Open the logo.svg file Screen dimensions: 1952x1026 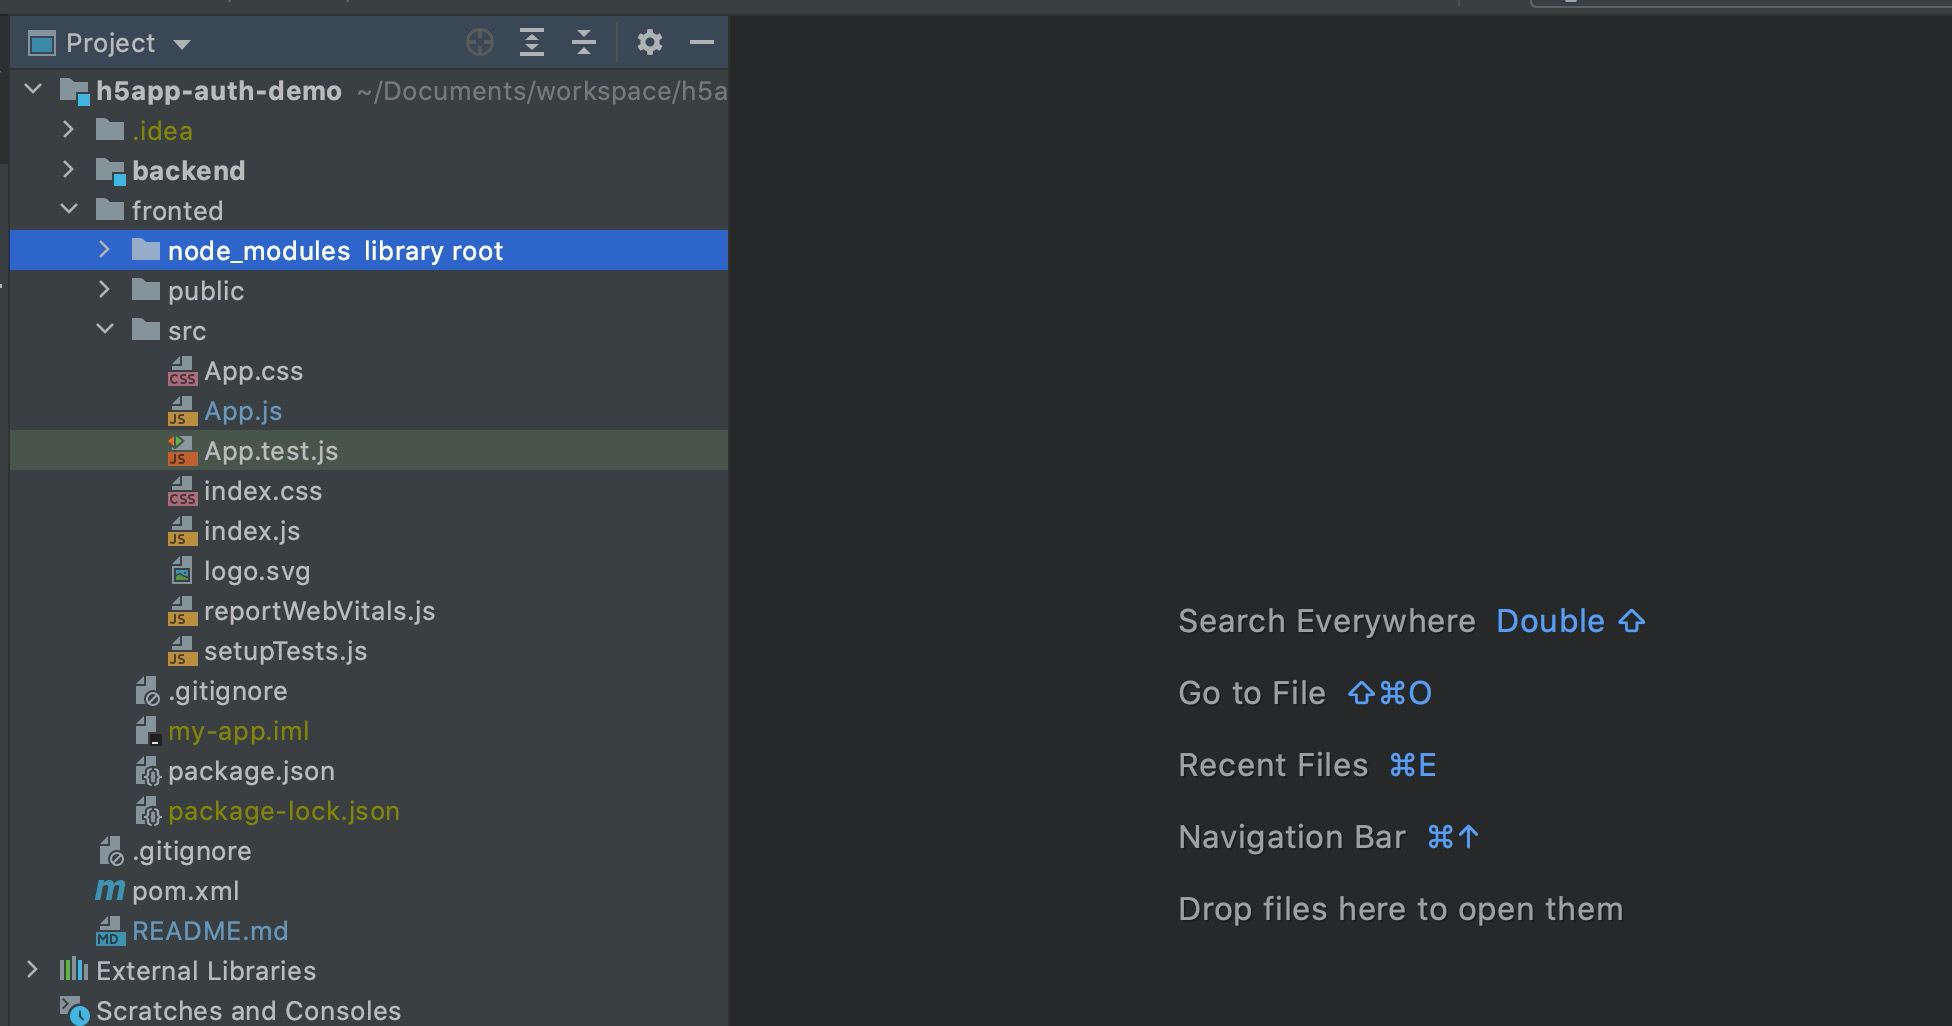coord(257,571)
